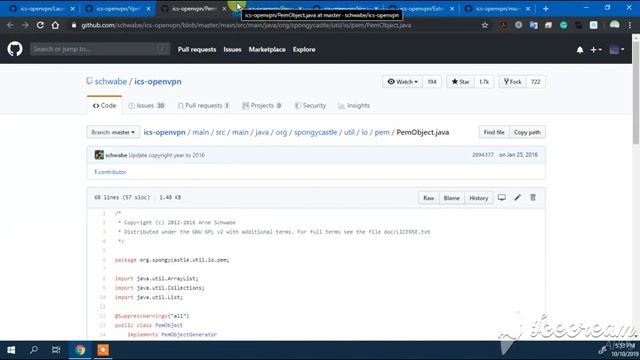Open the notifications bell icon
640x360 pixels.
(x=580, y=50)
